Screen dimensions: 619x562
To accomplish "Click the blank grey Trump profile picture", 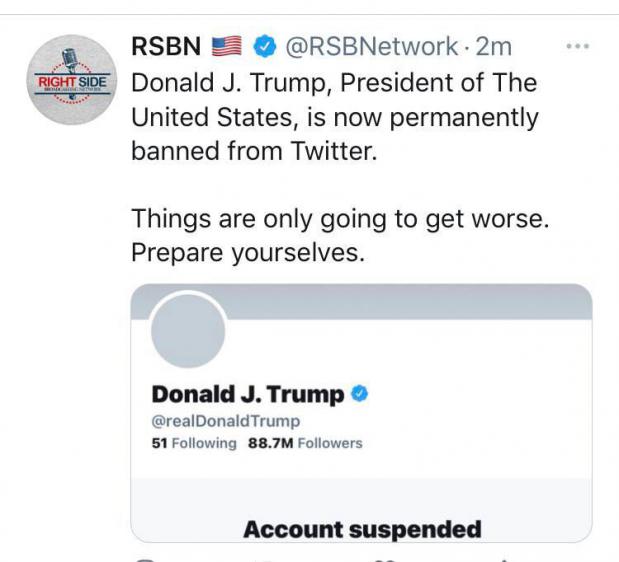I will pyautogui.click(x=188, y=331).
